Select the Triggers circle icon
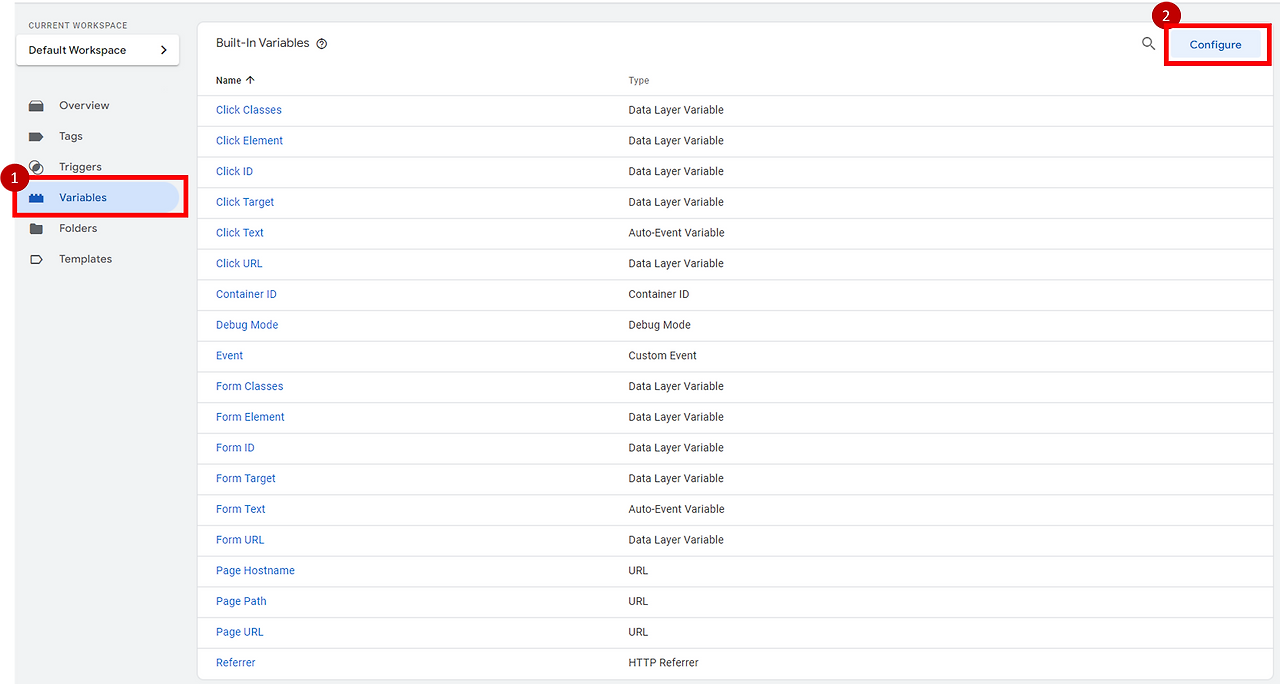Viewport: 1280px width, 684px height. (x=37, y=167)
